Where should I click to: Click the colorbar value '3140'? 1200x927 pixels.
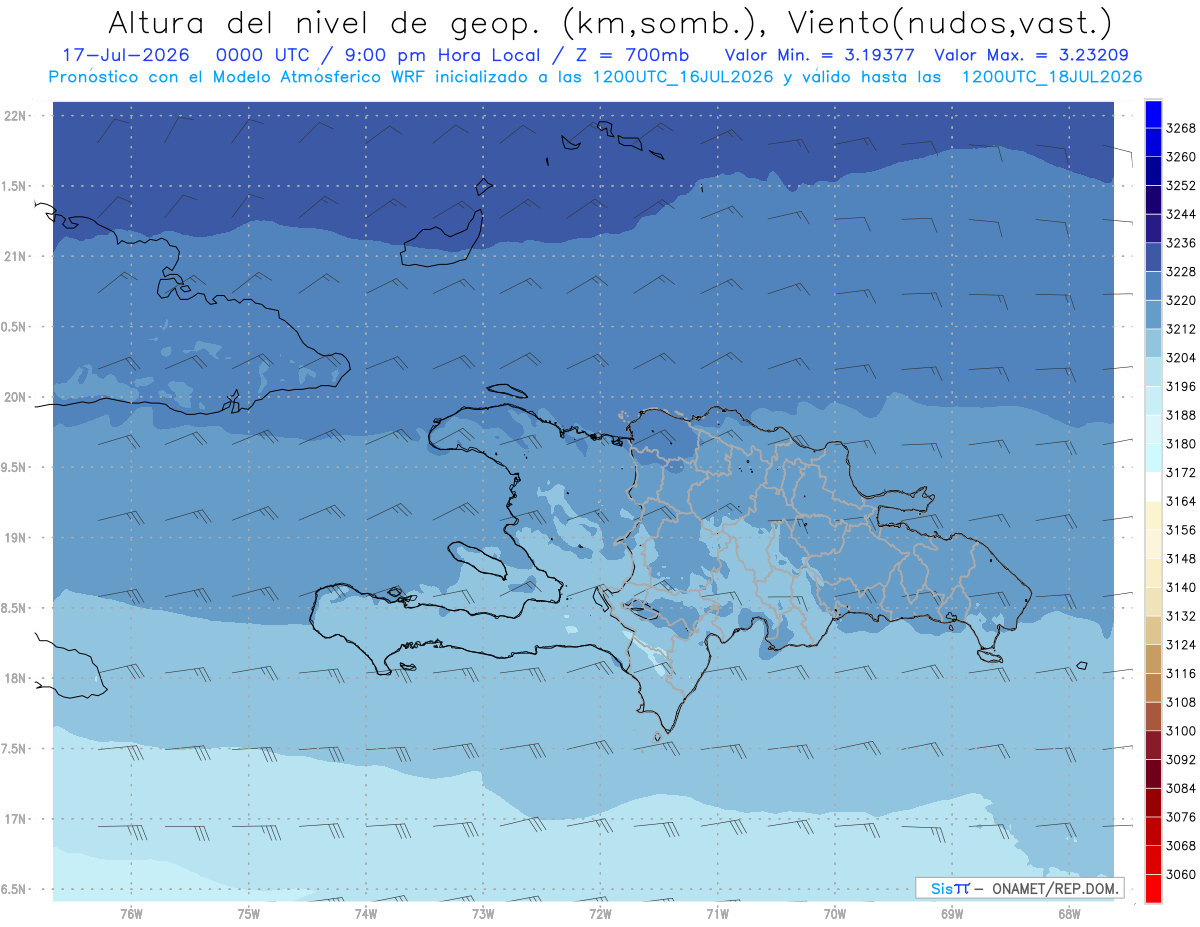[1181, 587]
